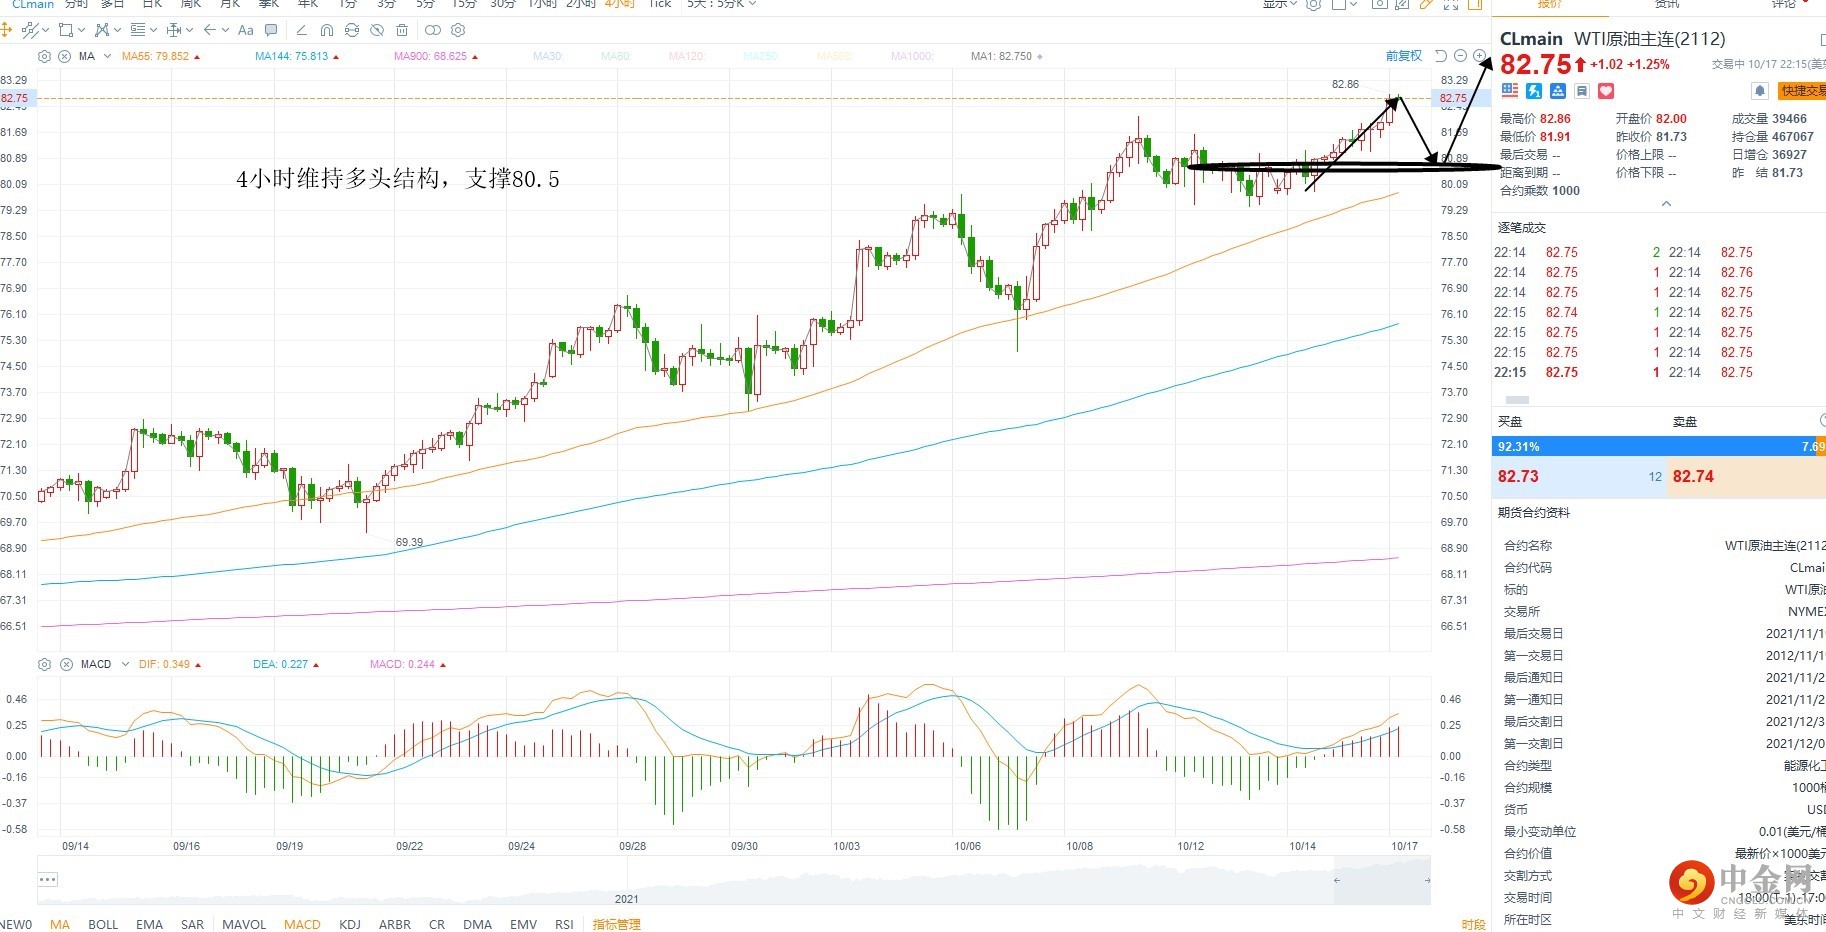Viewport: 1826px width, 932px height.
Task: Click the price alert bell icon
Action: (1760, 91)
